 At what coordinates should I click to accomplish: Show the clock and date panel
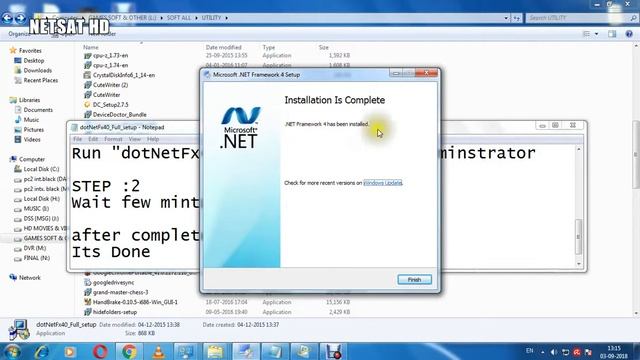[x=614, y=352]
